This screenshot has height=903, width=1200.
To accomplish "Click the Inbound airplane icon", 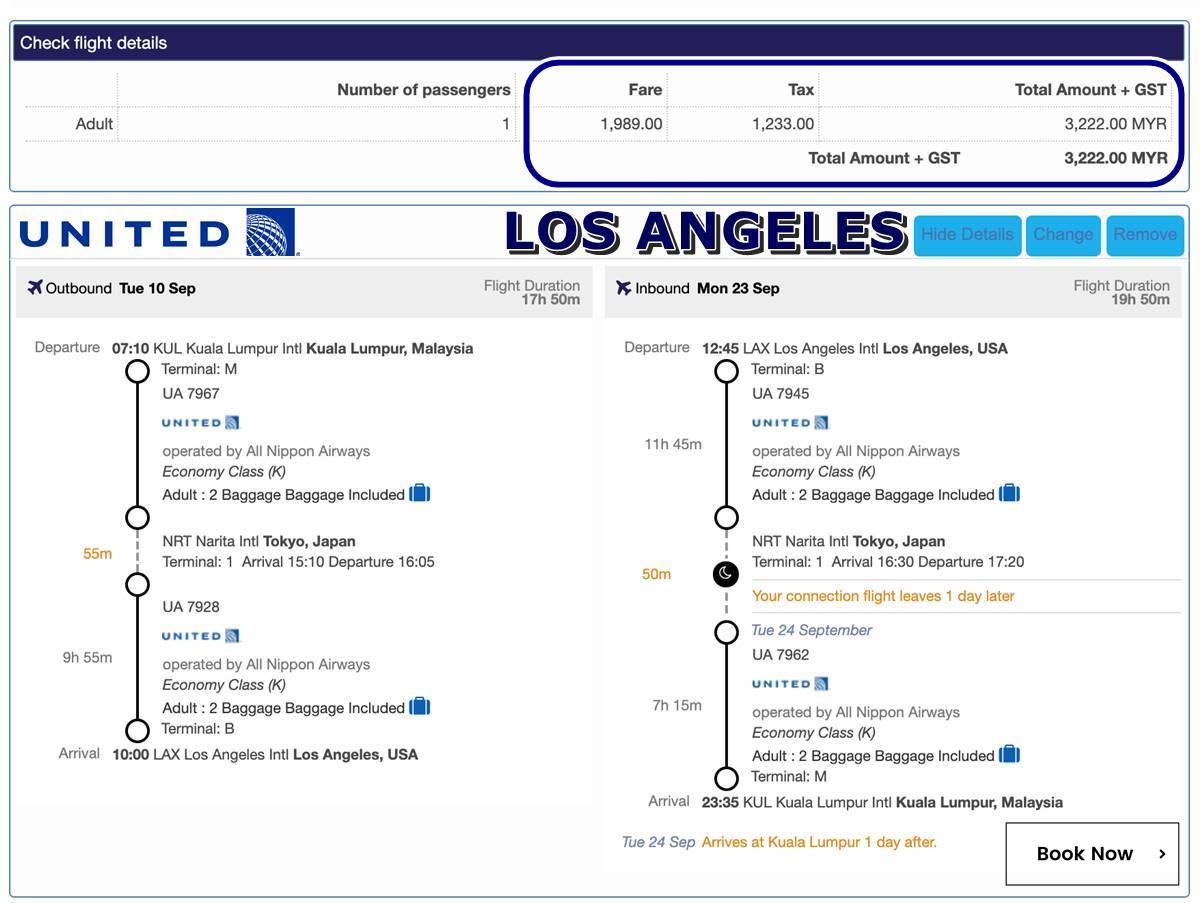I will (x=624, y=288).
